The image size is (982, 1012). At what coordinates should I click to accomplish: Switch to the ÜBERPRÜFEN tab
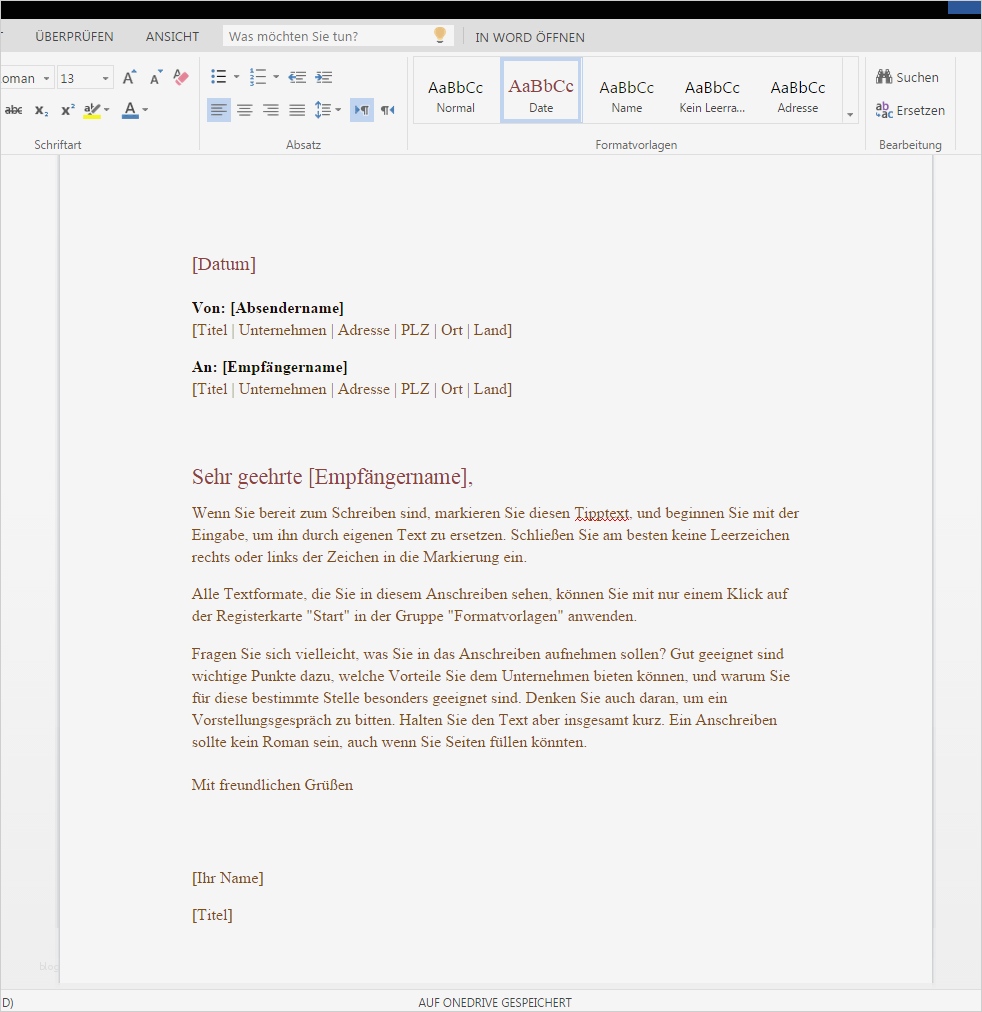pos(74,37)
